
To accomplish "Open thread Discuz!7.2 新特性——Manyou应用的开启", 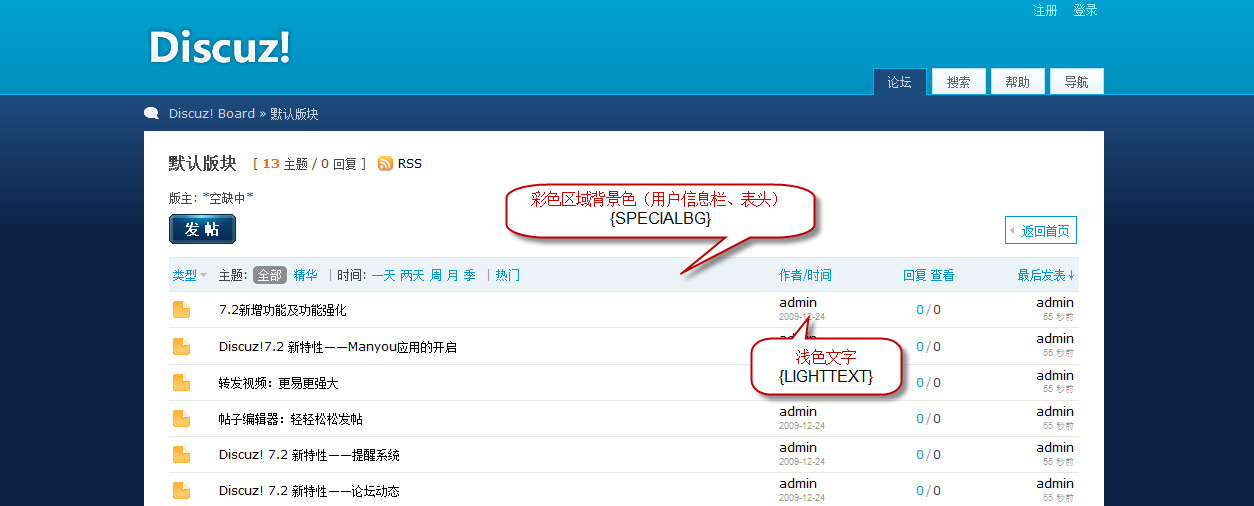I will [338, 347].
